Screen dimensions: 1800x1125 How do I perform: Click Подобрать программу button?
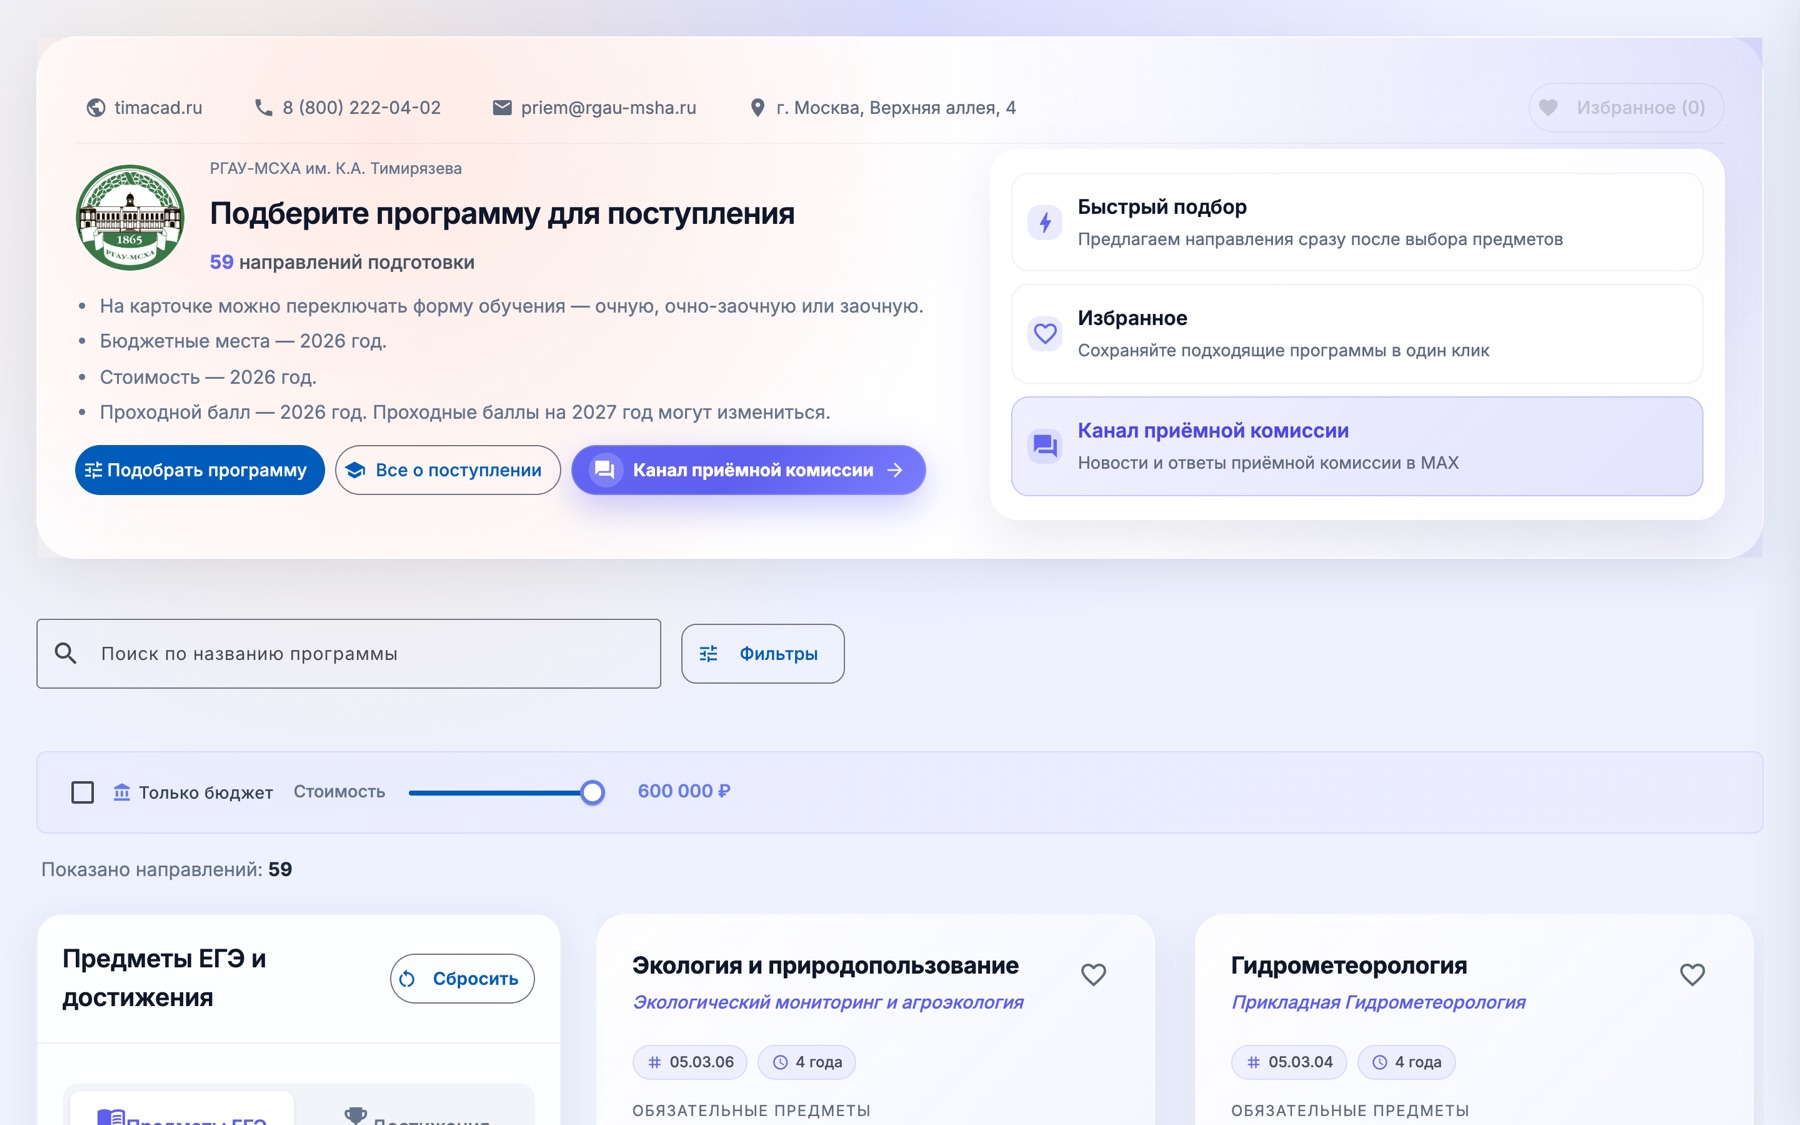point(200,470)
